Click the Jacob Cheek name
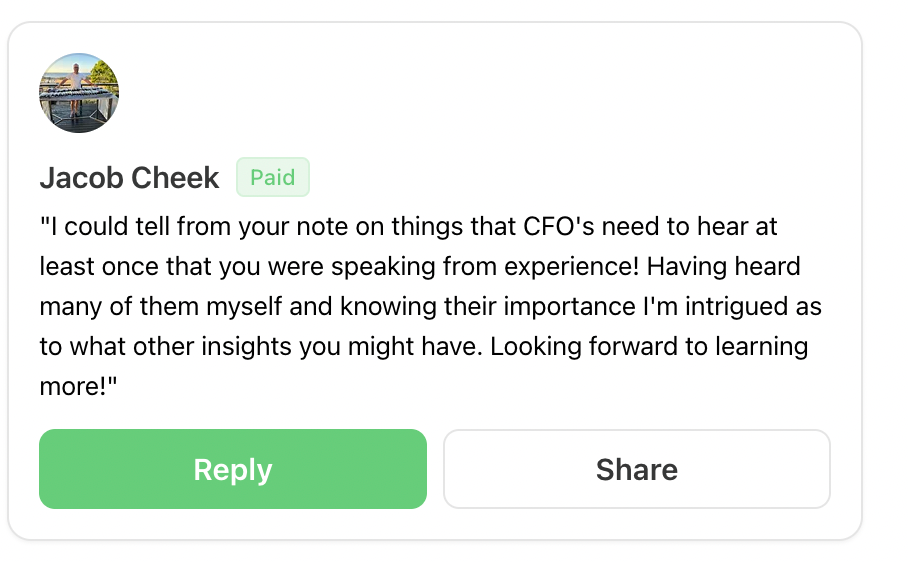Screen dimensions: 908x562 pos(129,177)
